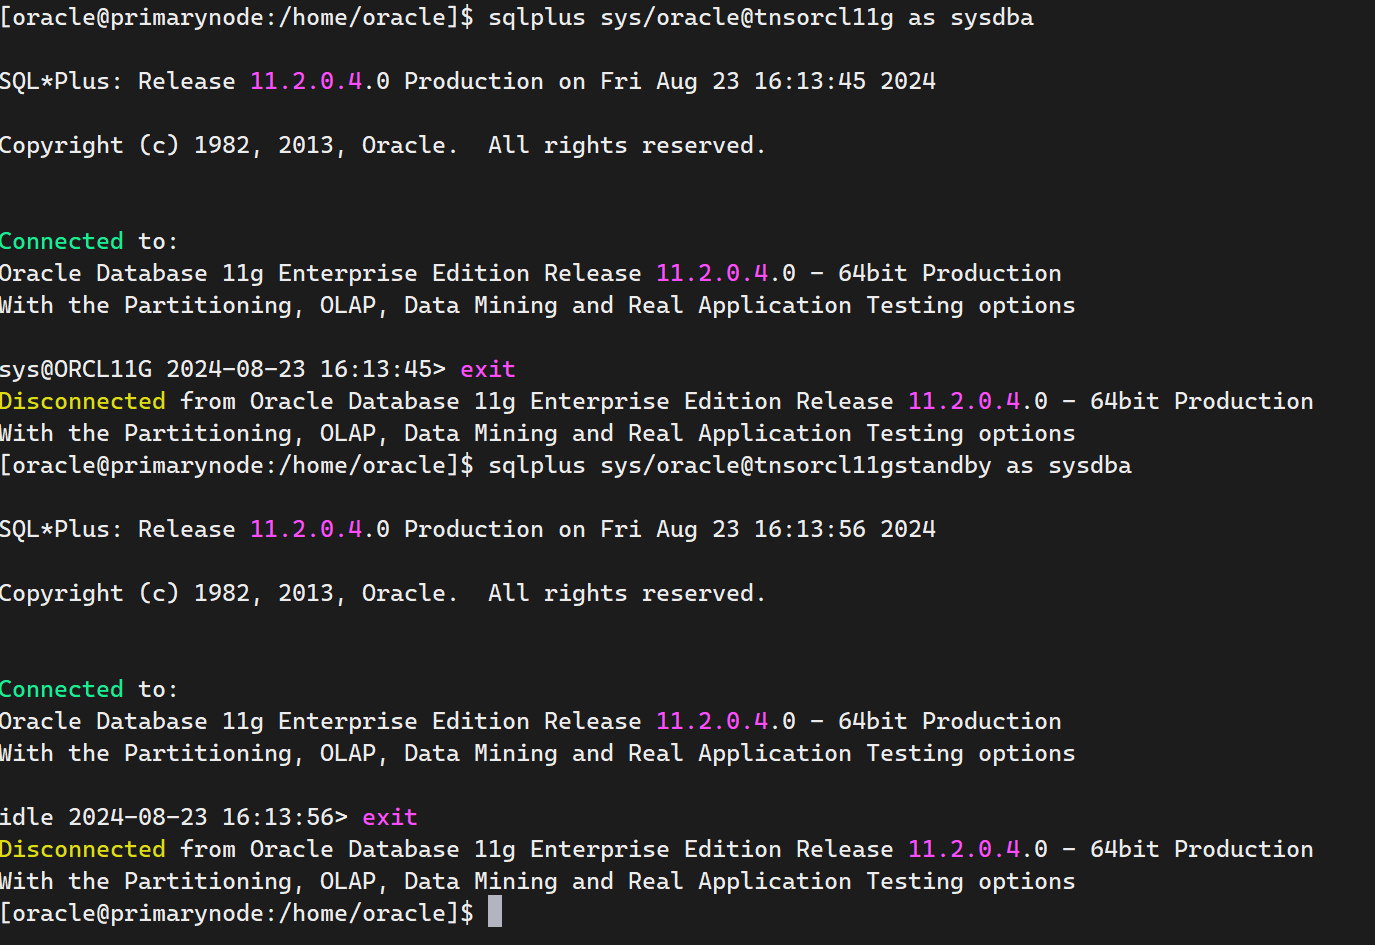Click the tnsorcl11gstandby connect string in the sqlplus command
Image resolution: width=1375 pixels, height=945 pixels.
click(x=796, y=465)
